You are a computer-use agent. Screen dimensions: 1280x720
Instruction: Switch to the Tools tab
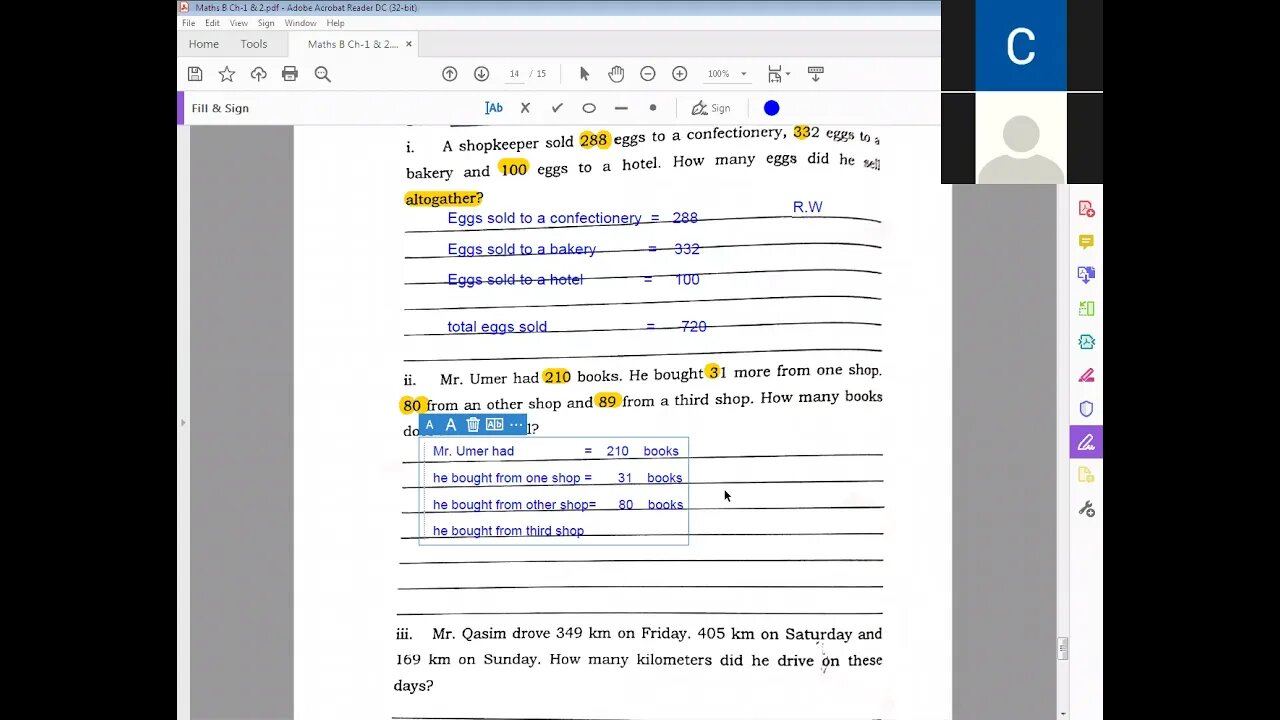pyautogui.click(x=254, y=44)
